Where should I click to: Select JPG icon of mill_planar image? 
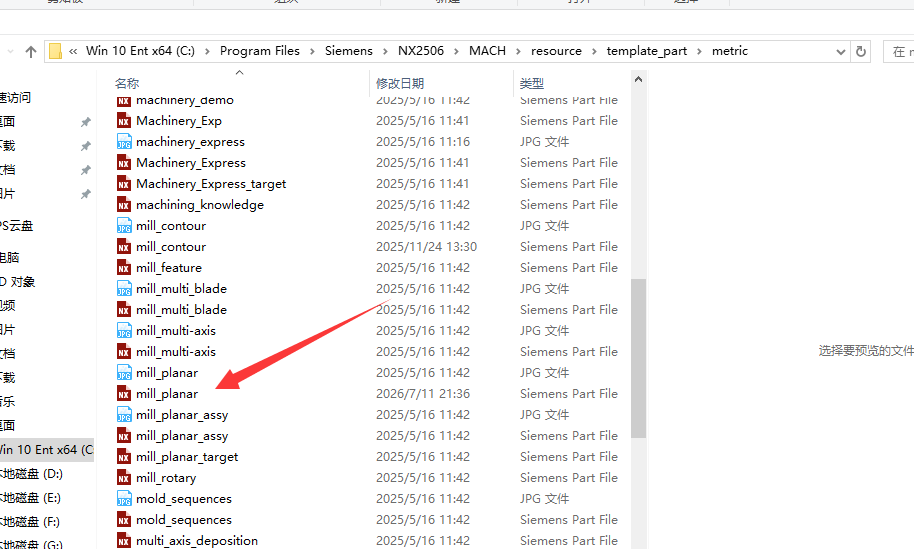(124, 372)
